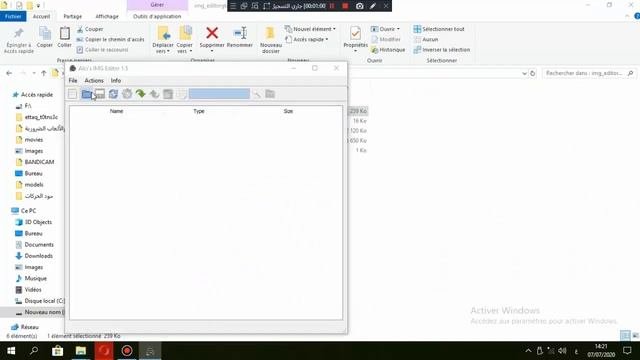Expand the address bar history dropdown
640x360 pixels.
click(524, 73)
